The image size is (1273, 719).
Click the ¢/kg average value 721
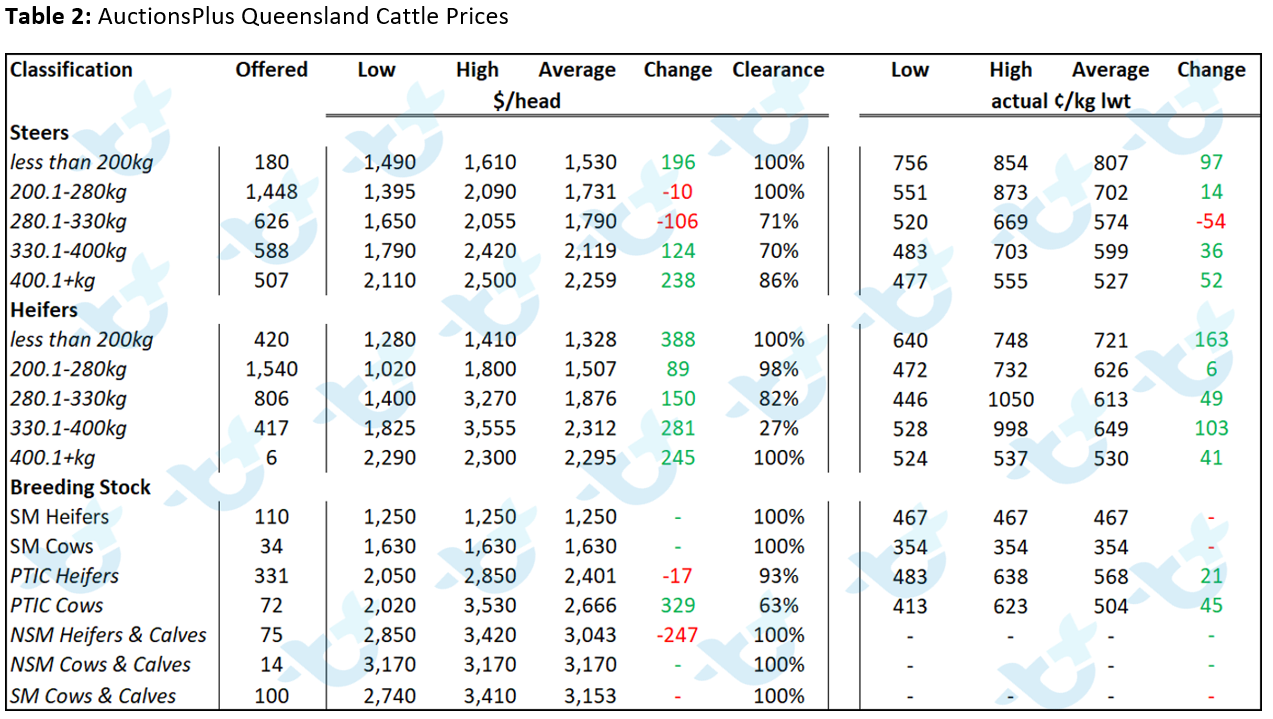point(1110,341)
